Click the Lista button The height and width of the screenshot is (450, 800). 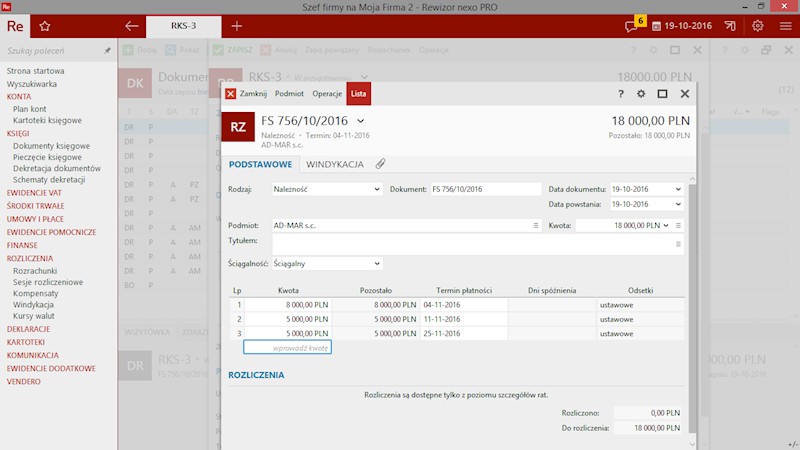(x=359, y=94)
